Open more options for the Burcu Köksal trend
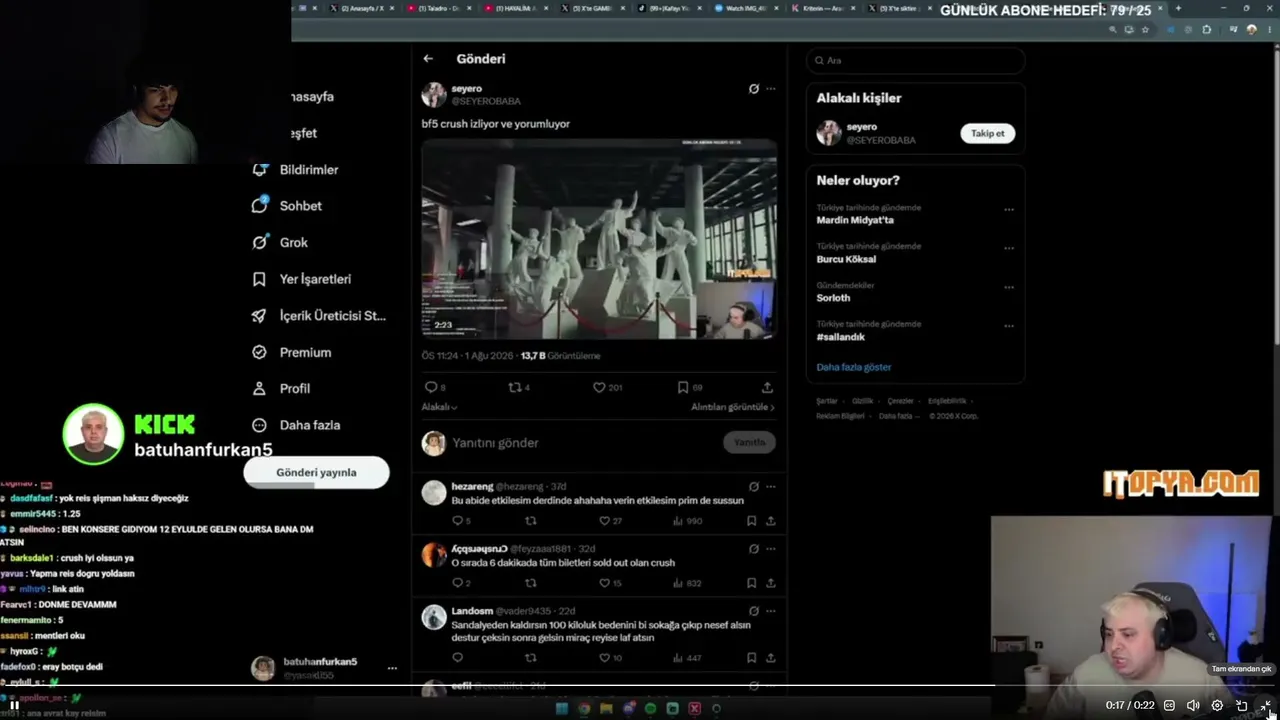Screen dimensions: 1280x720 point(1009,248)
